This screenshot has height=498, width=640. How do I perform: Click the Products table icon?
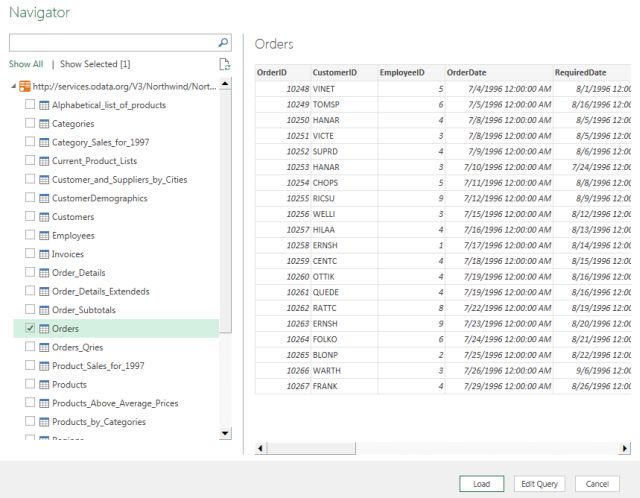click(x=44, y=384)
